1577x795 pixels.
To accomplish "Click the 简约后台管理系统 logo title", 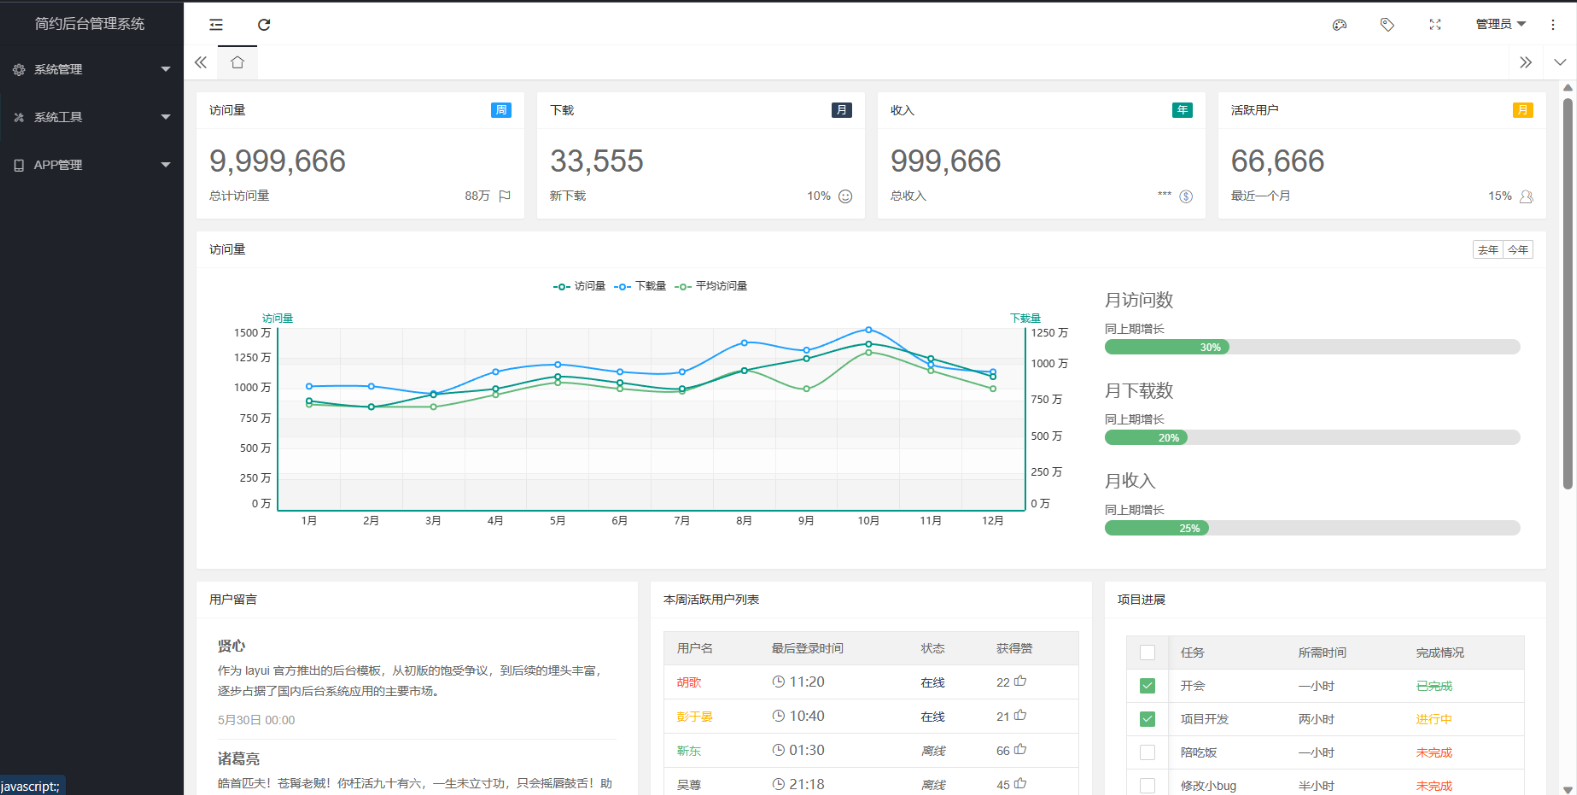I will [90, 23].
